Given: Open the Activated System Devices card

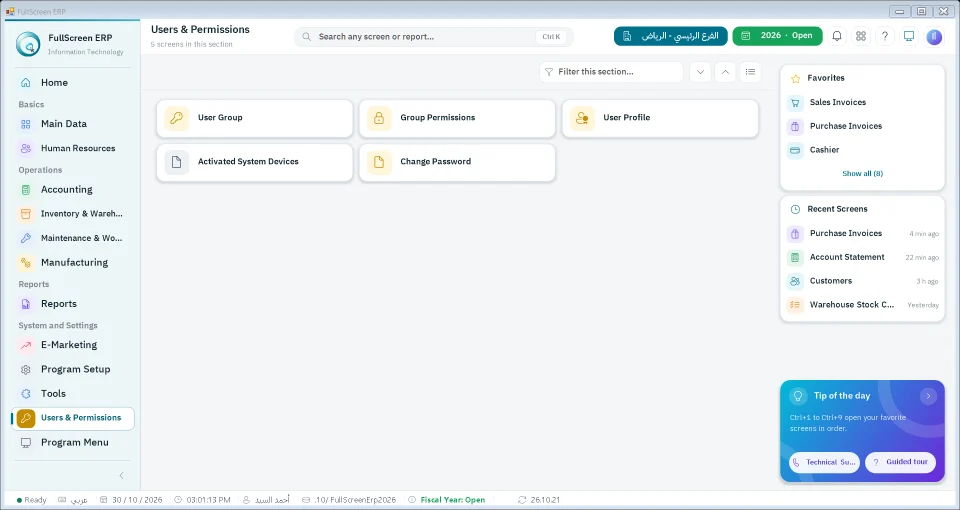Looking at the screenshot, I should tap(255, 162).
